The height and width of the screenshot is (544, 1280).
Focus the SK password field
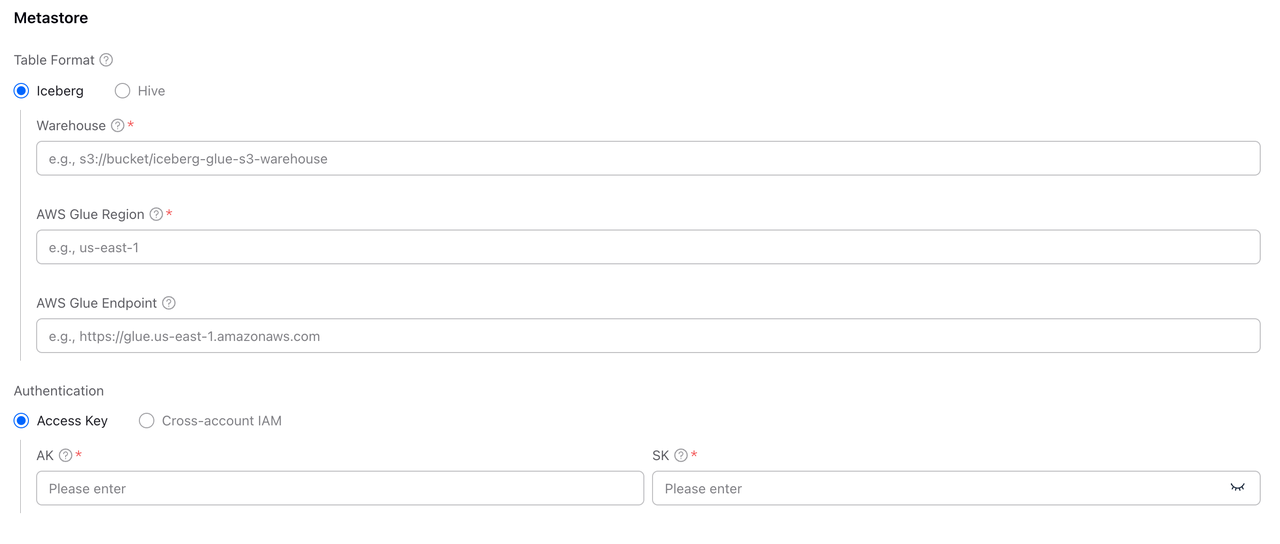point(940,488)
